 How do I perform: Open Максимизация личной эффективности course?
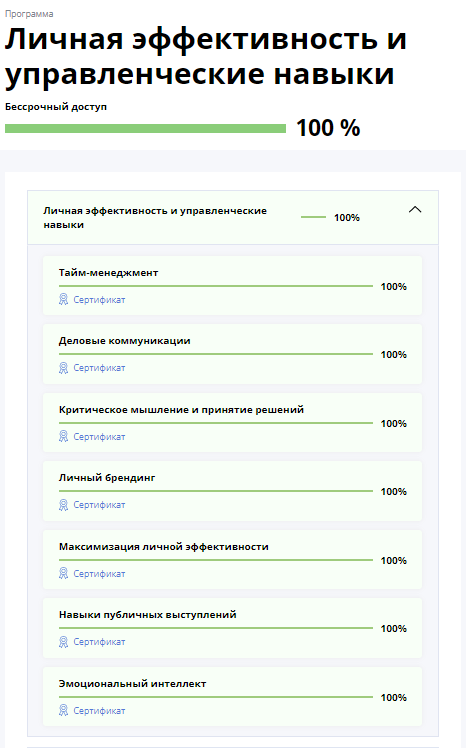tap(164, 547)
